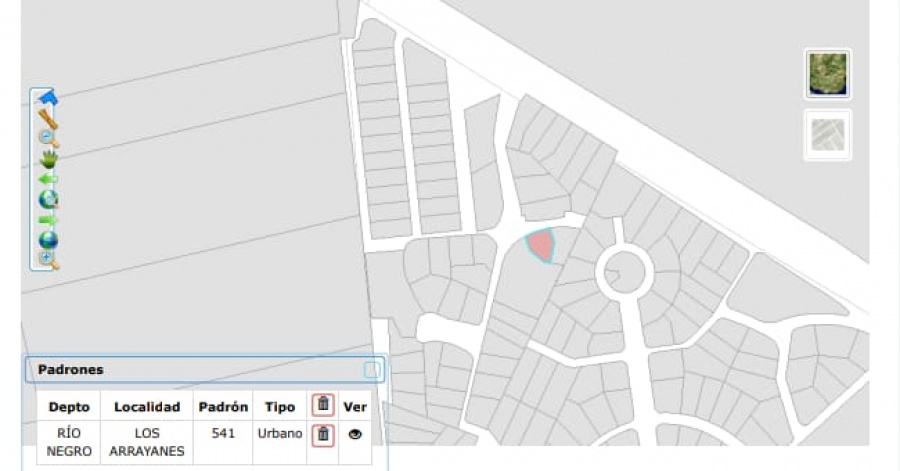Select the ruler measure tool
The width and height of the screenshot is (900, 471).
48,118
